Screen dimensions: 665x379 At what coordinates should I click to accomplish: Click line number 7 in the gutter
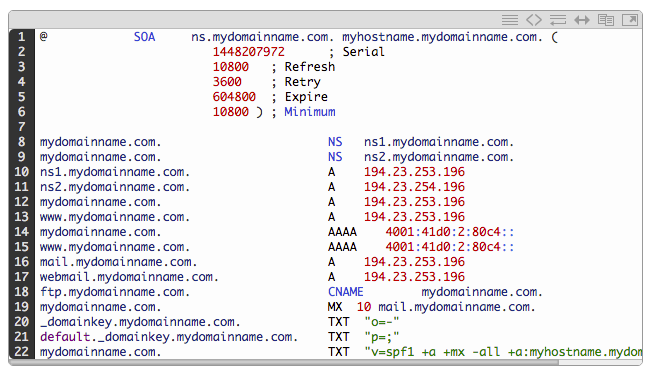pos(22,127)
